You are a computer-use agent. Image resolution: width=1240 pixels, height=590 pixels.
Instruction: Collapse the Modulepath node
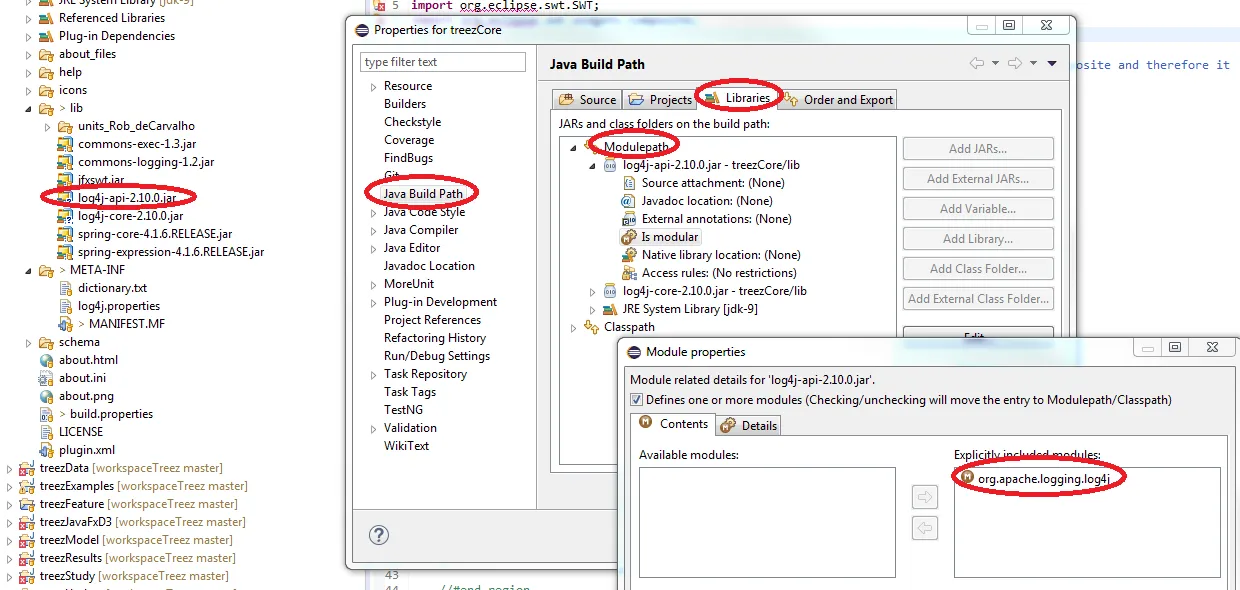[x=574, y=147]
